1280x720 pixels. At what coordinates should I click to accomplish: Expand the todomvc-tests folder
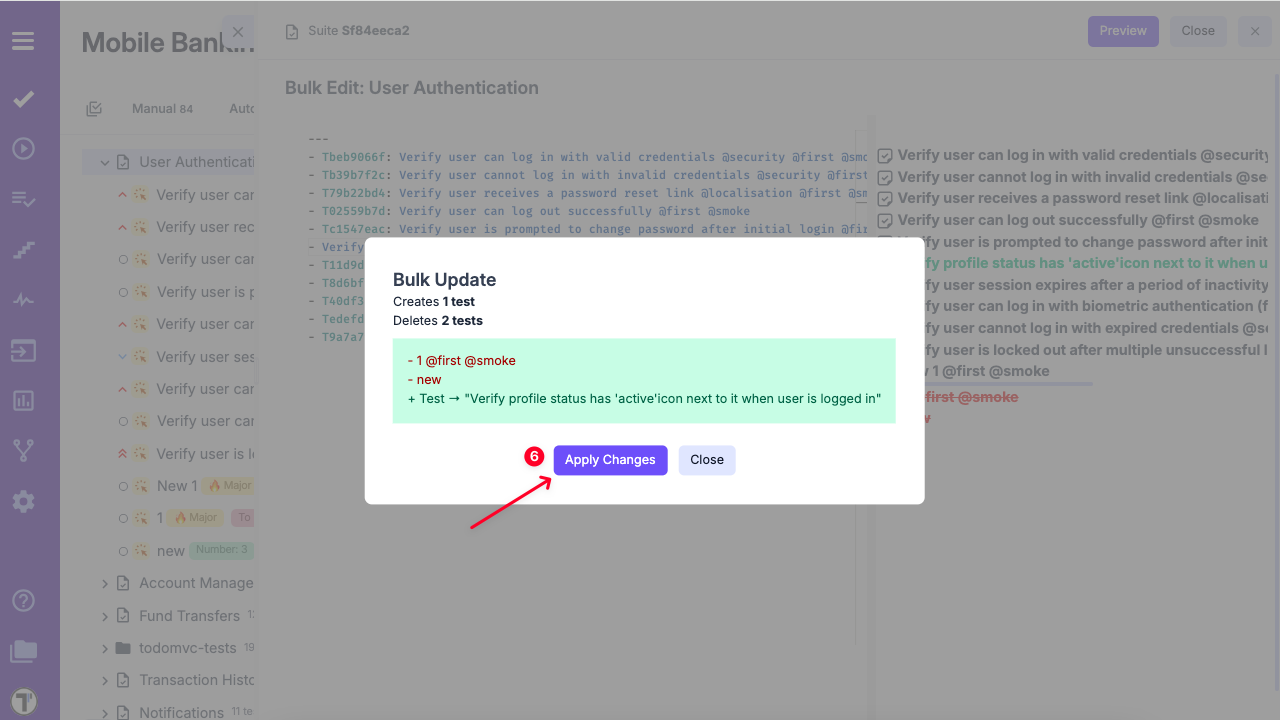click(104, 648)
